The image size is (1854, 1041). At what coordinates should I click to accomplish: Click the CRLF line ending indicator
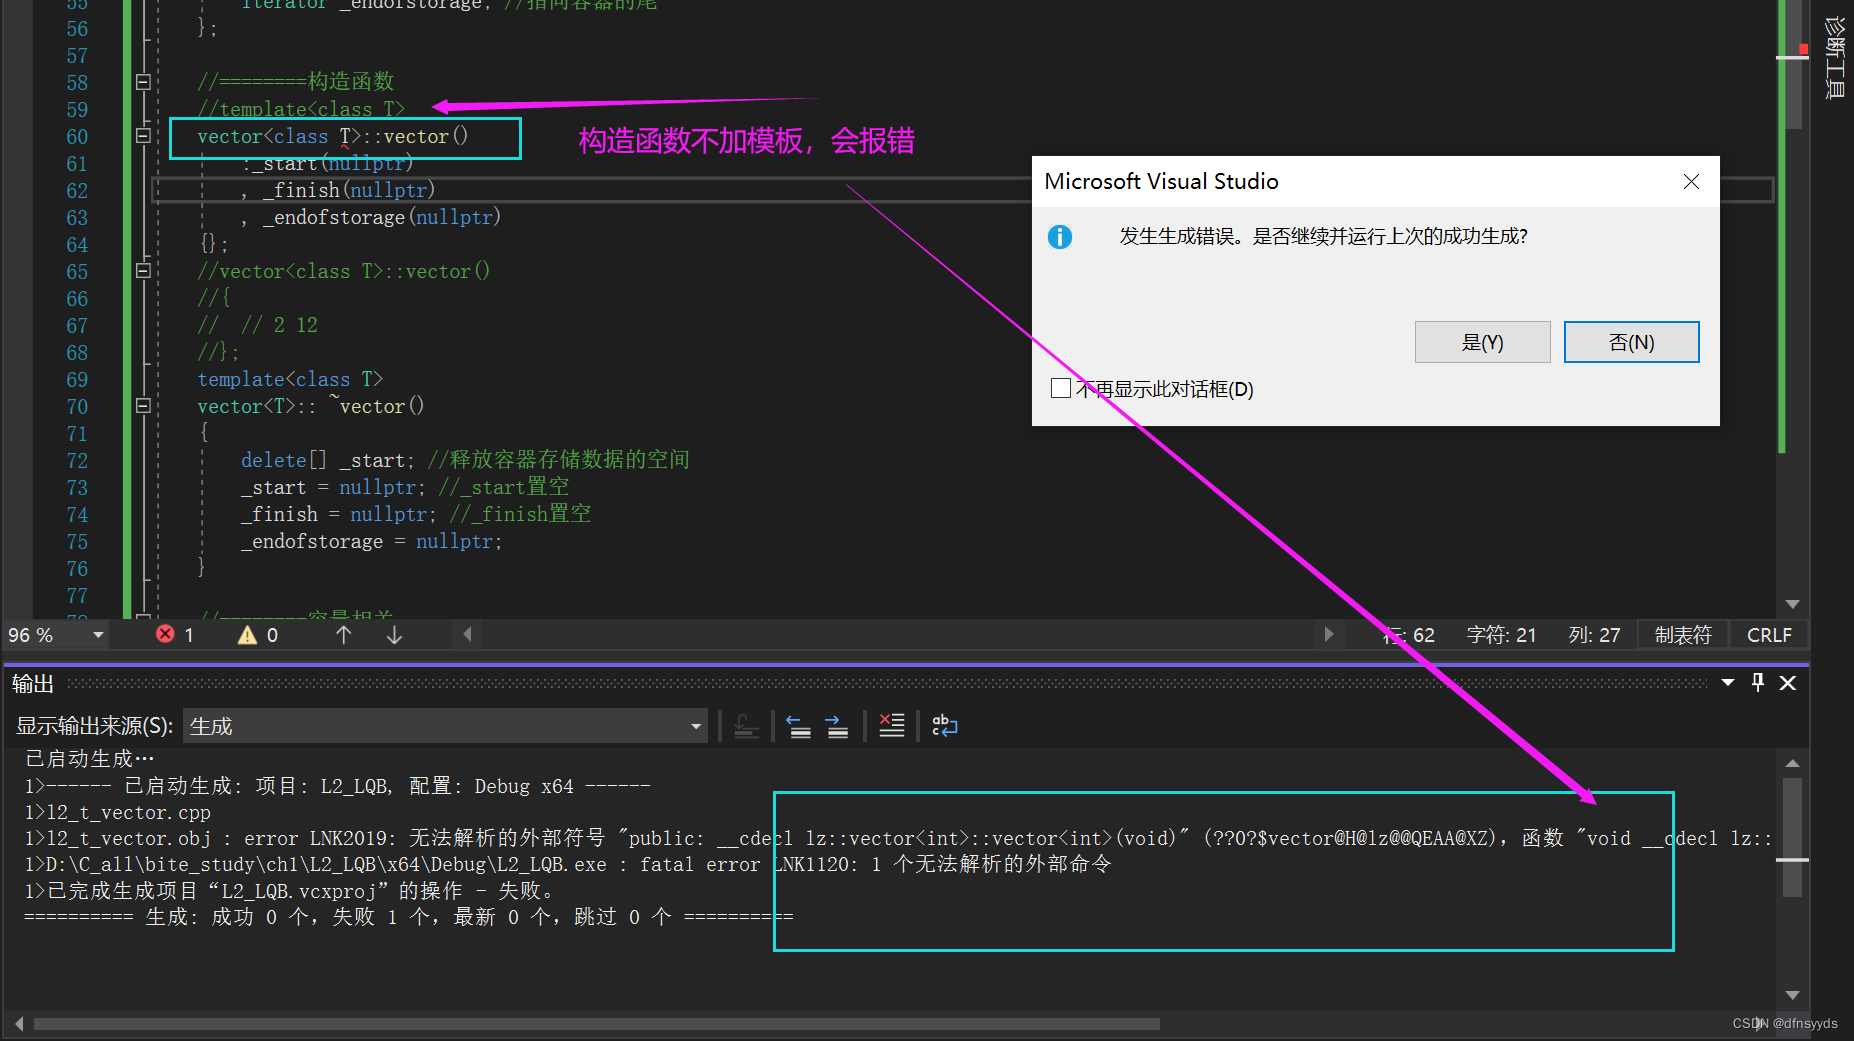click(1769, 635)
